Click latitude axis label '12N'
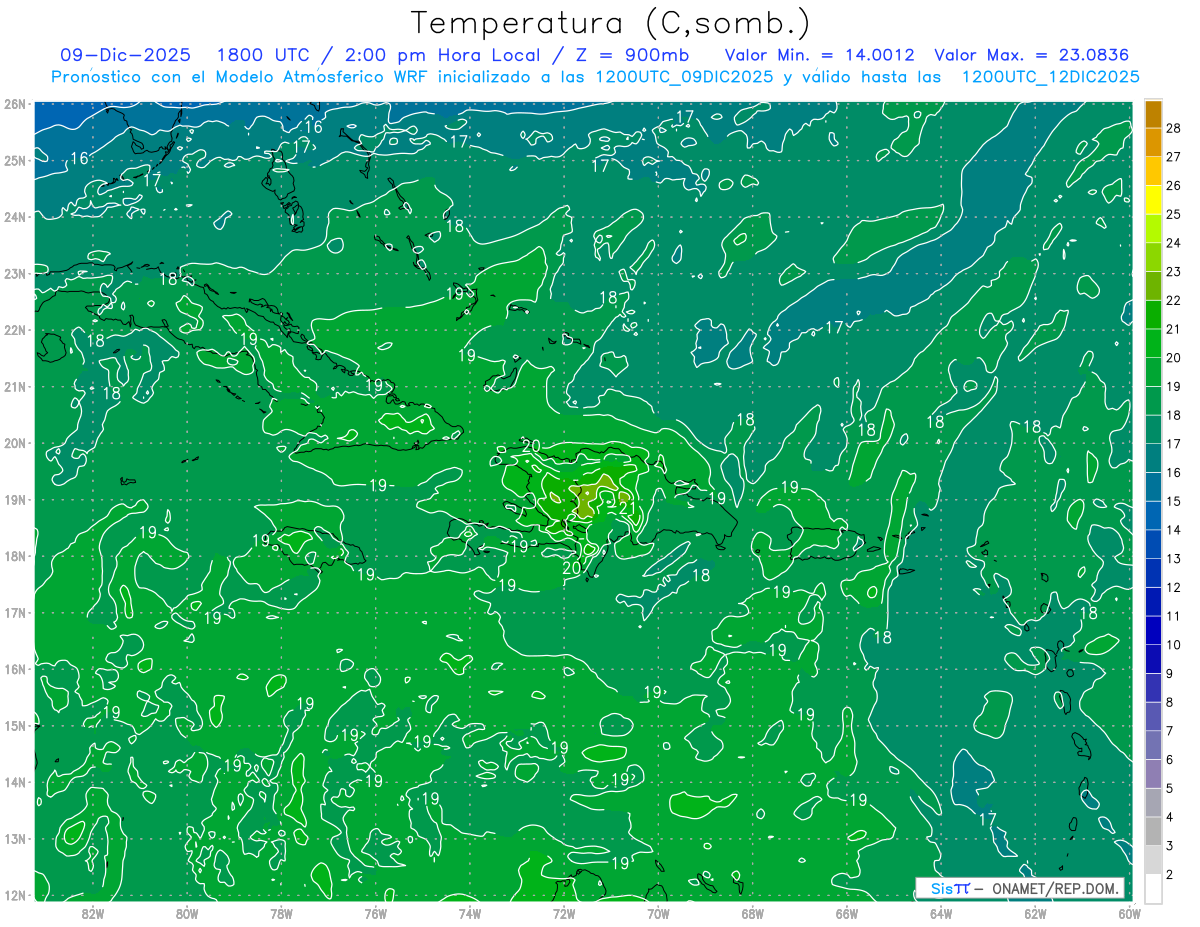 coord(15,895)
